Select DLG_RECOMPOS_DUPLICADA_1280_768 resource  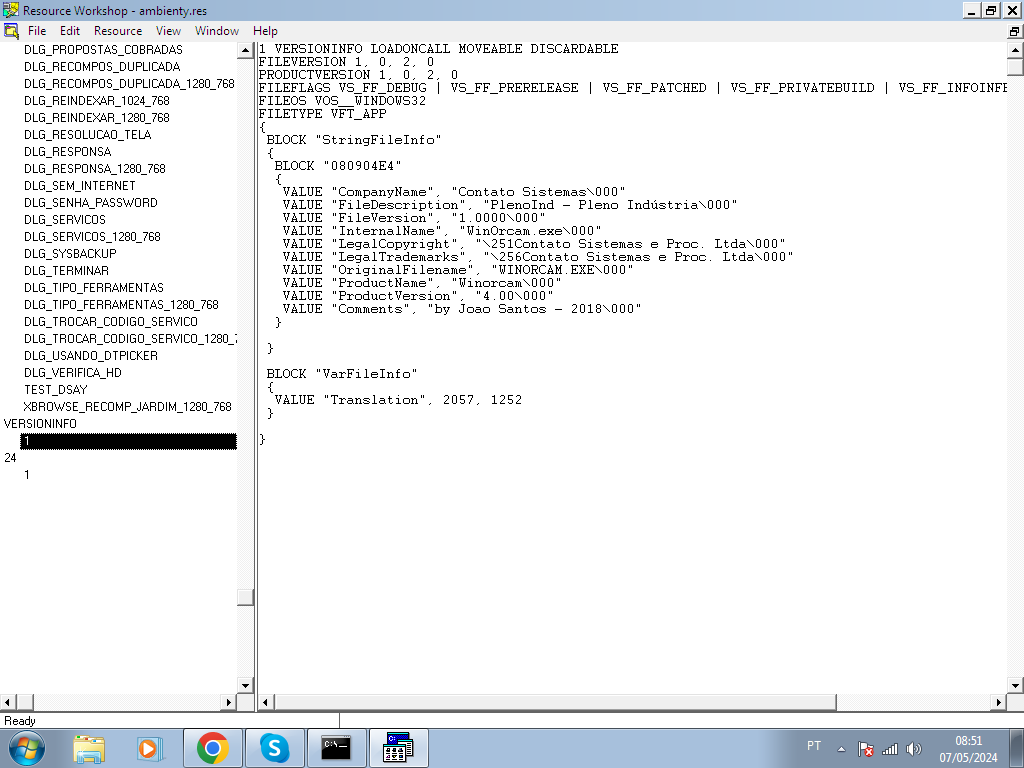[x=129, y=84]
